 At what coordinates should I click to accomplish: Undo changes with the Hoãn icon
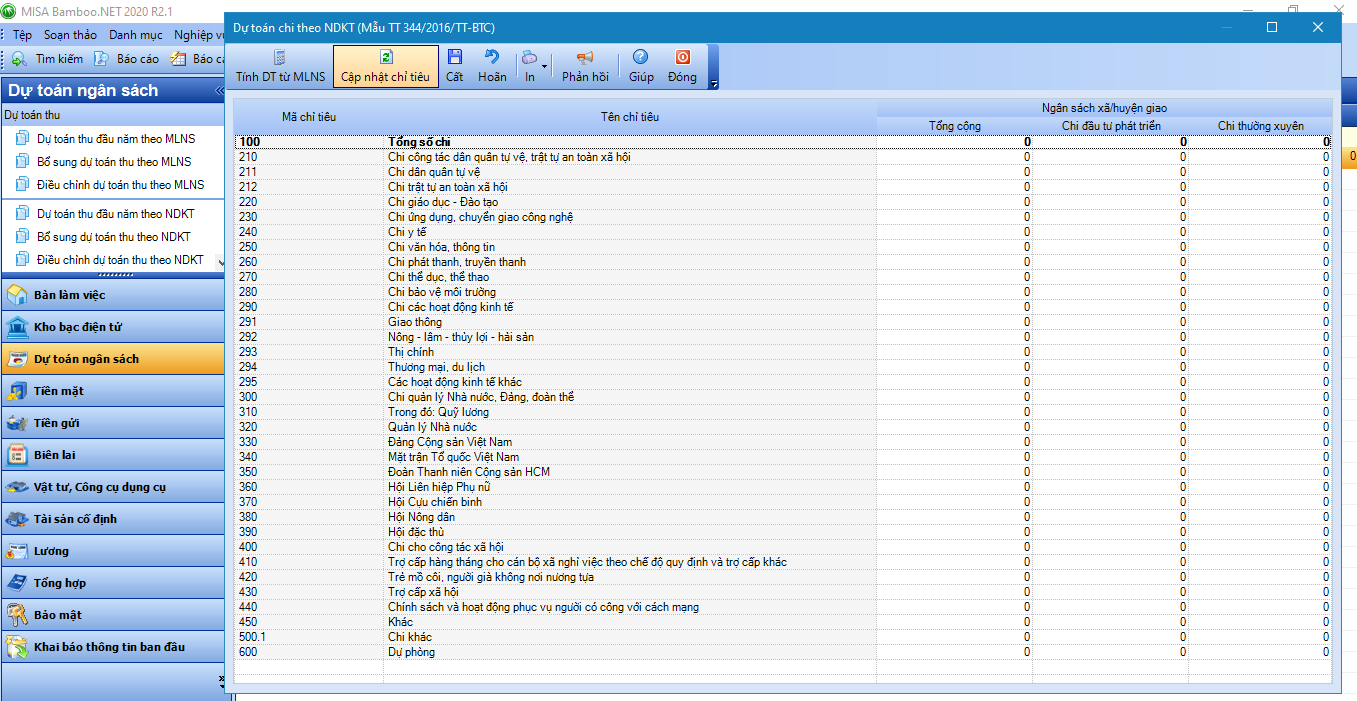[x=492, y=58]
